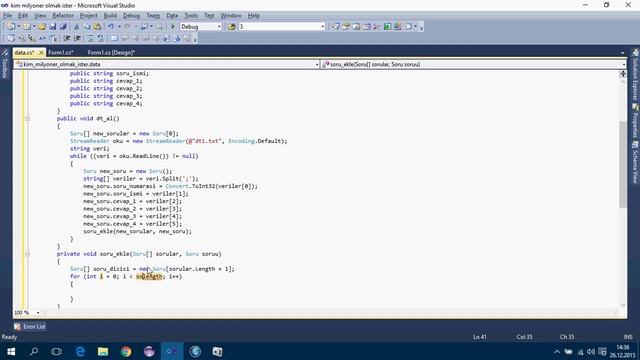Close the data.cs* tab
640x360 pixels.
pyautogui.click(x=41, y=53)
